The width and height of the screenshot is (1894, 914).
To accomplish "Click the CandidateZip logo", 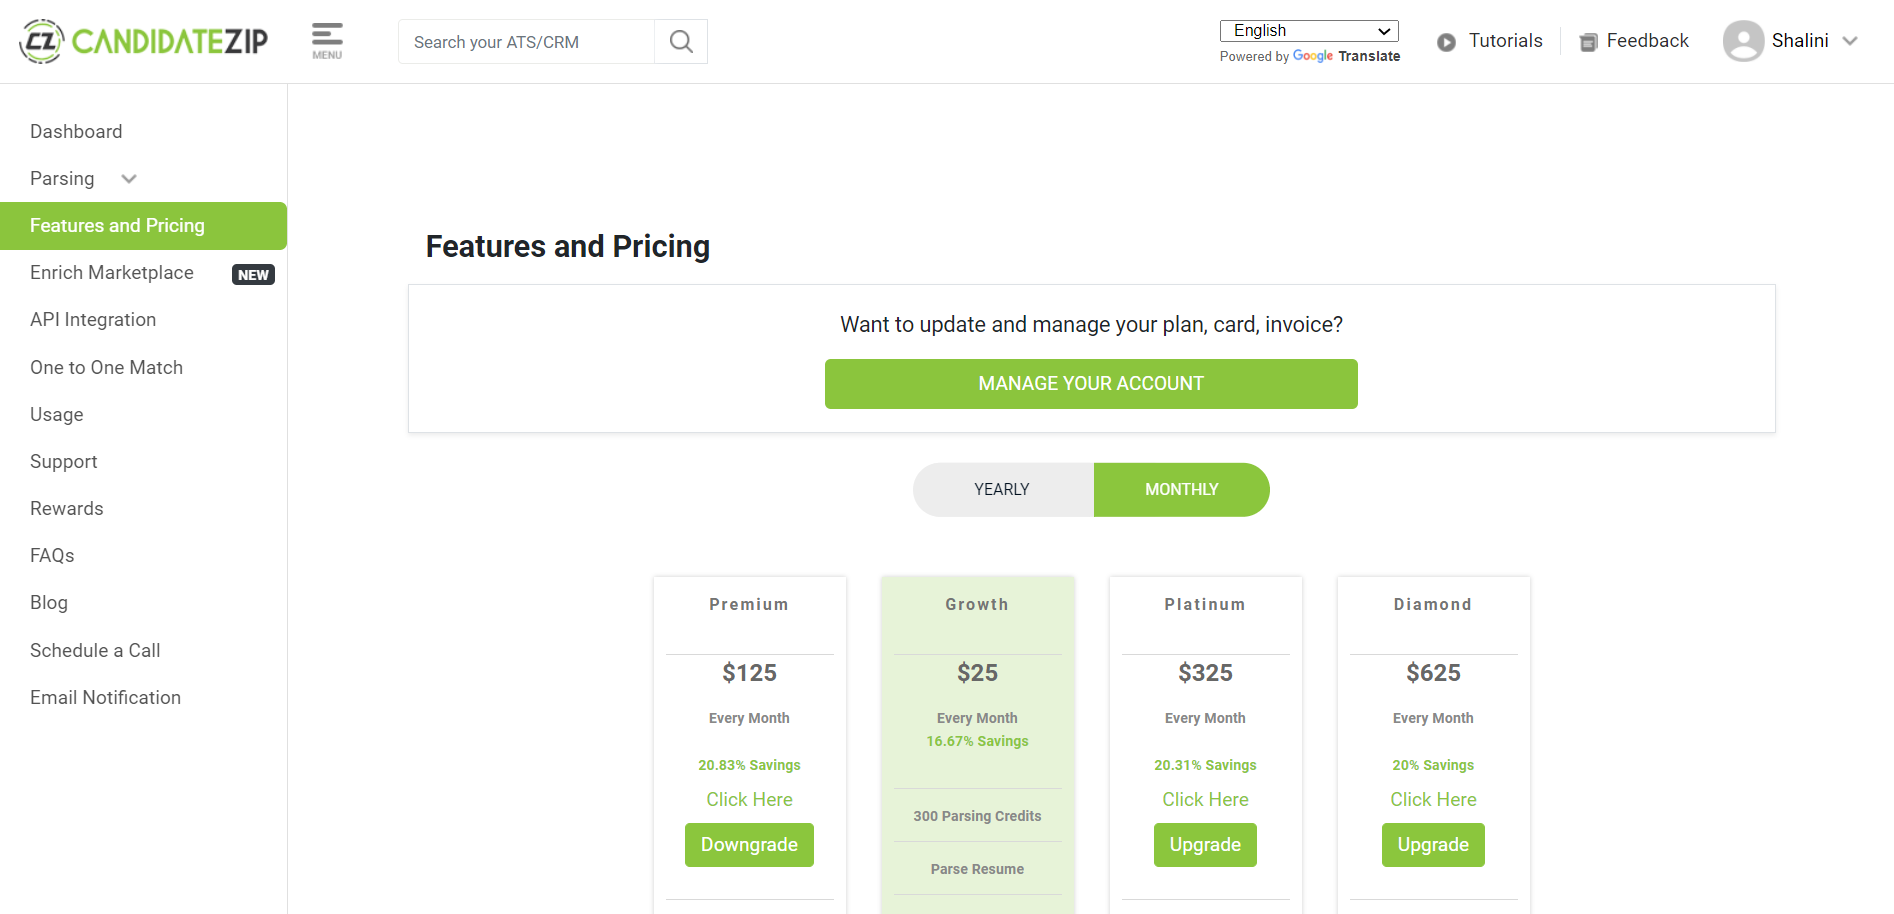I will tap(144, 41).
